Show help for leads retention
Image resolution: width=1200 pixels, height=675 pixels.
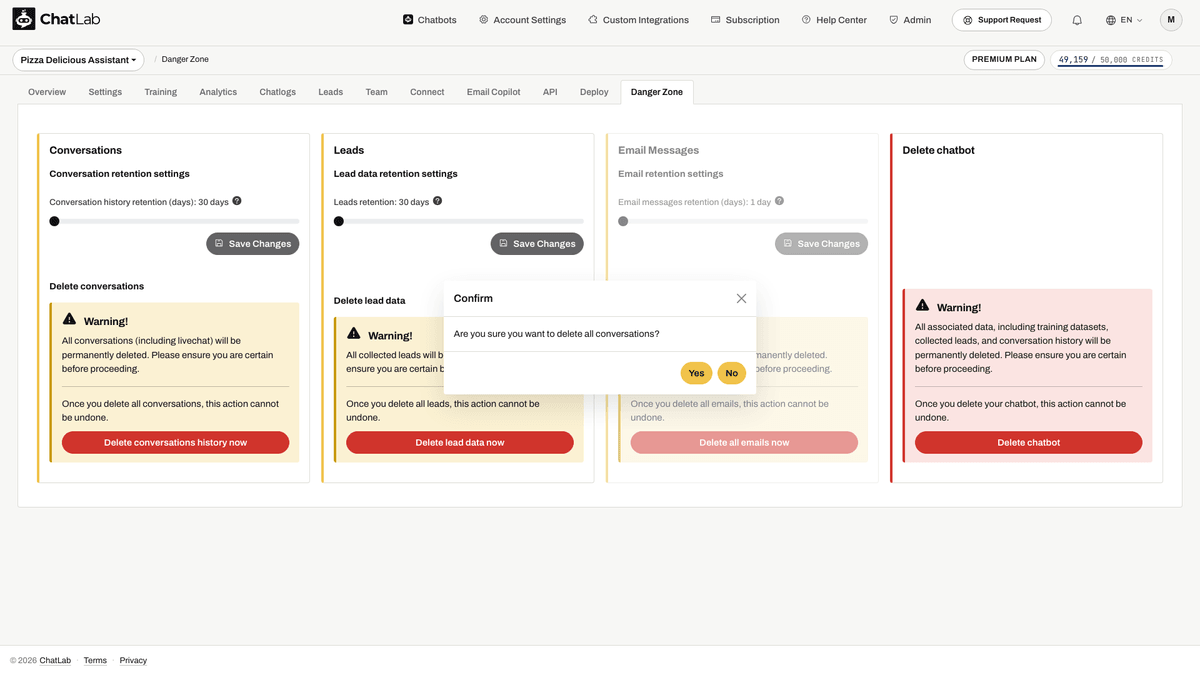coord(437,201)
